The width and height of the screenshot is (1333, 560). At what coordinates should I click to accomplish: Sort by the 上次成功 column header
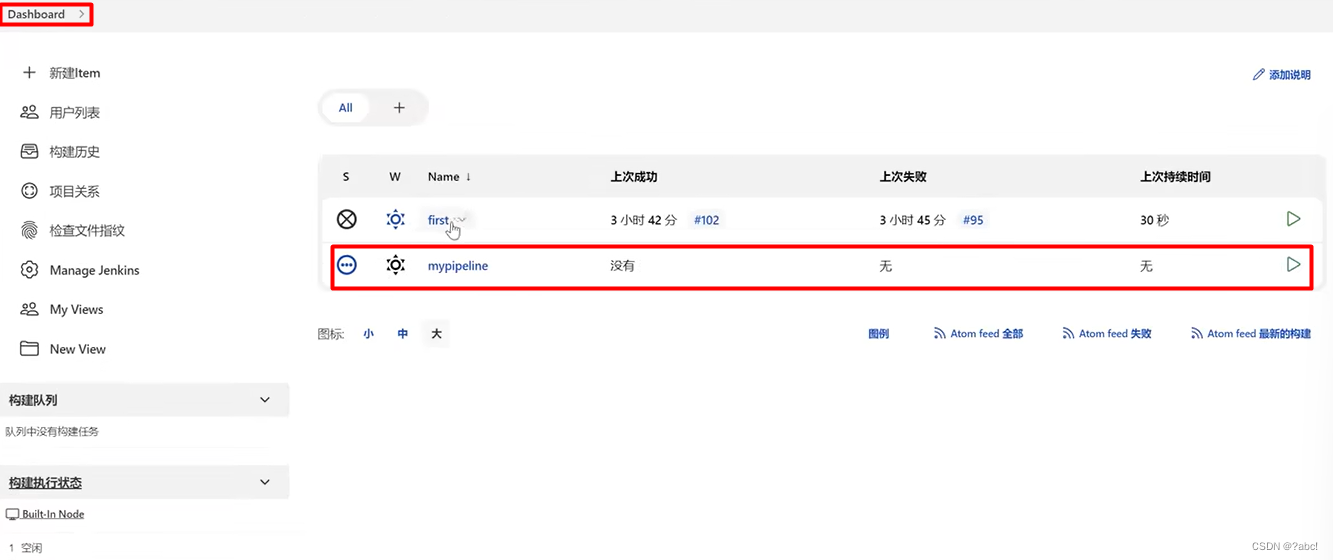click(634, 177)
